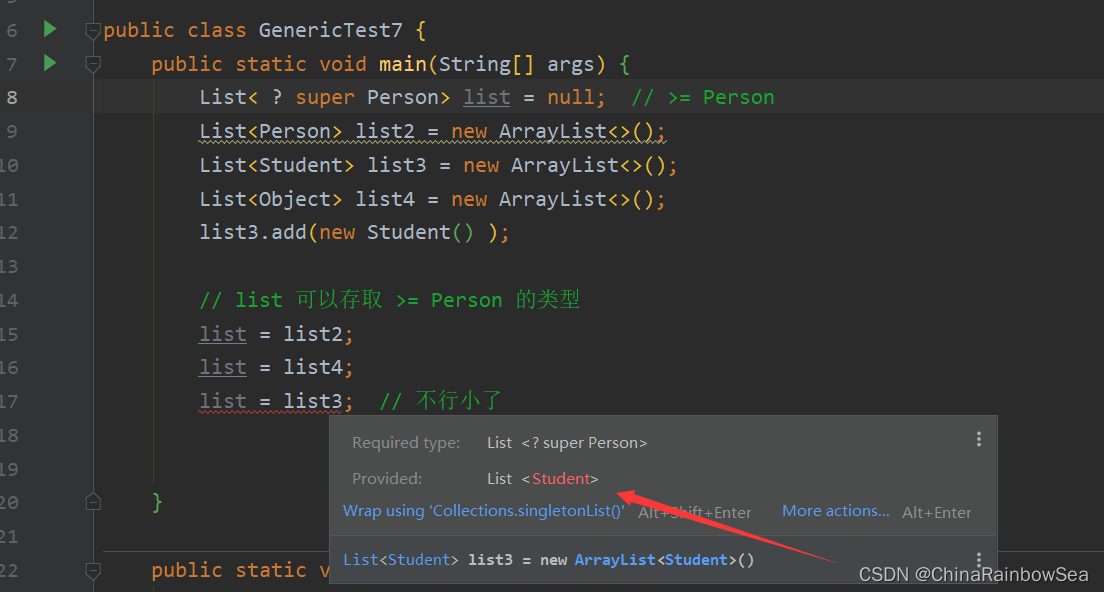Click line number 9 in gutter
Image resolution: width=1104 pixels, height=592 pixels.
pyautogui.click(x=11, y=131)
